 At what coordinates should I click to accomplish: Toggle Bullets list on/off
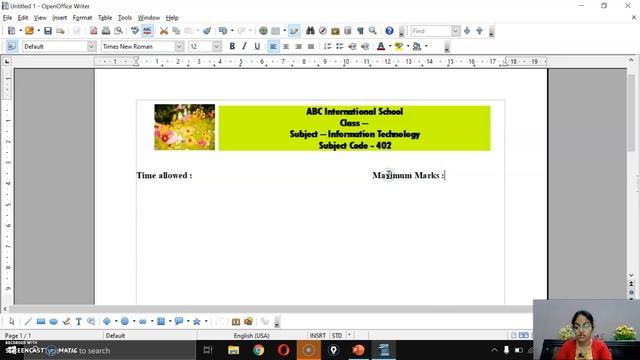pos(340,46)
